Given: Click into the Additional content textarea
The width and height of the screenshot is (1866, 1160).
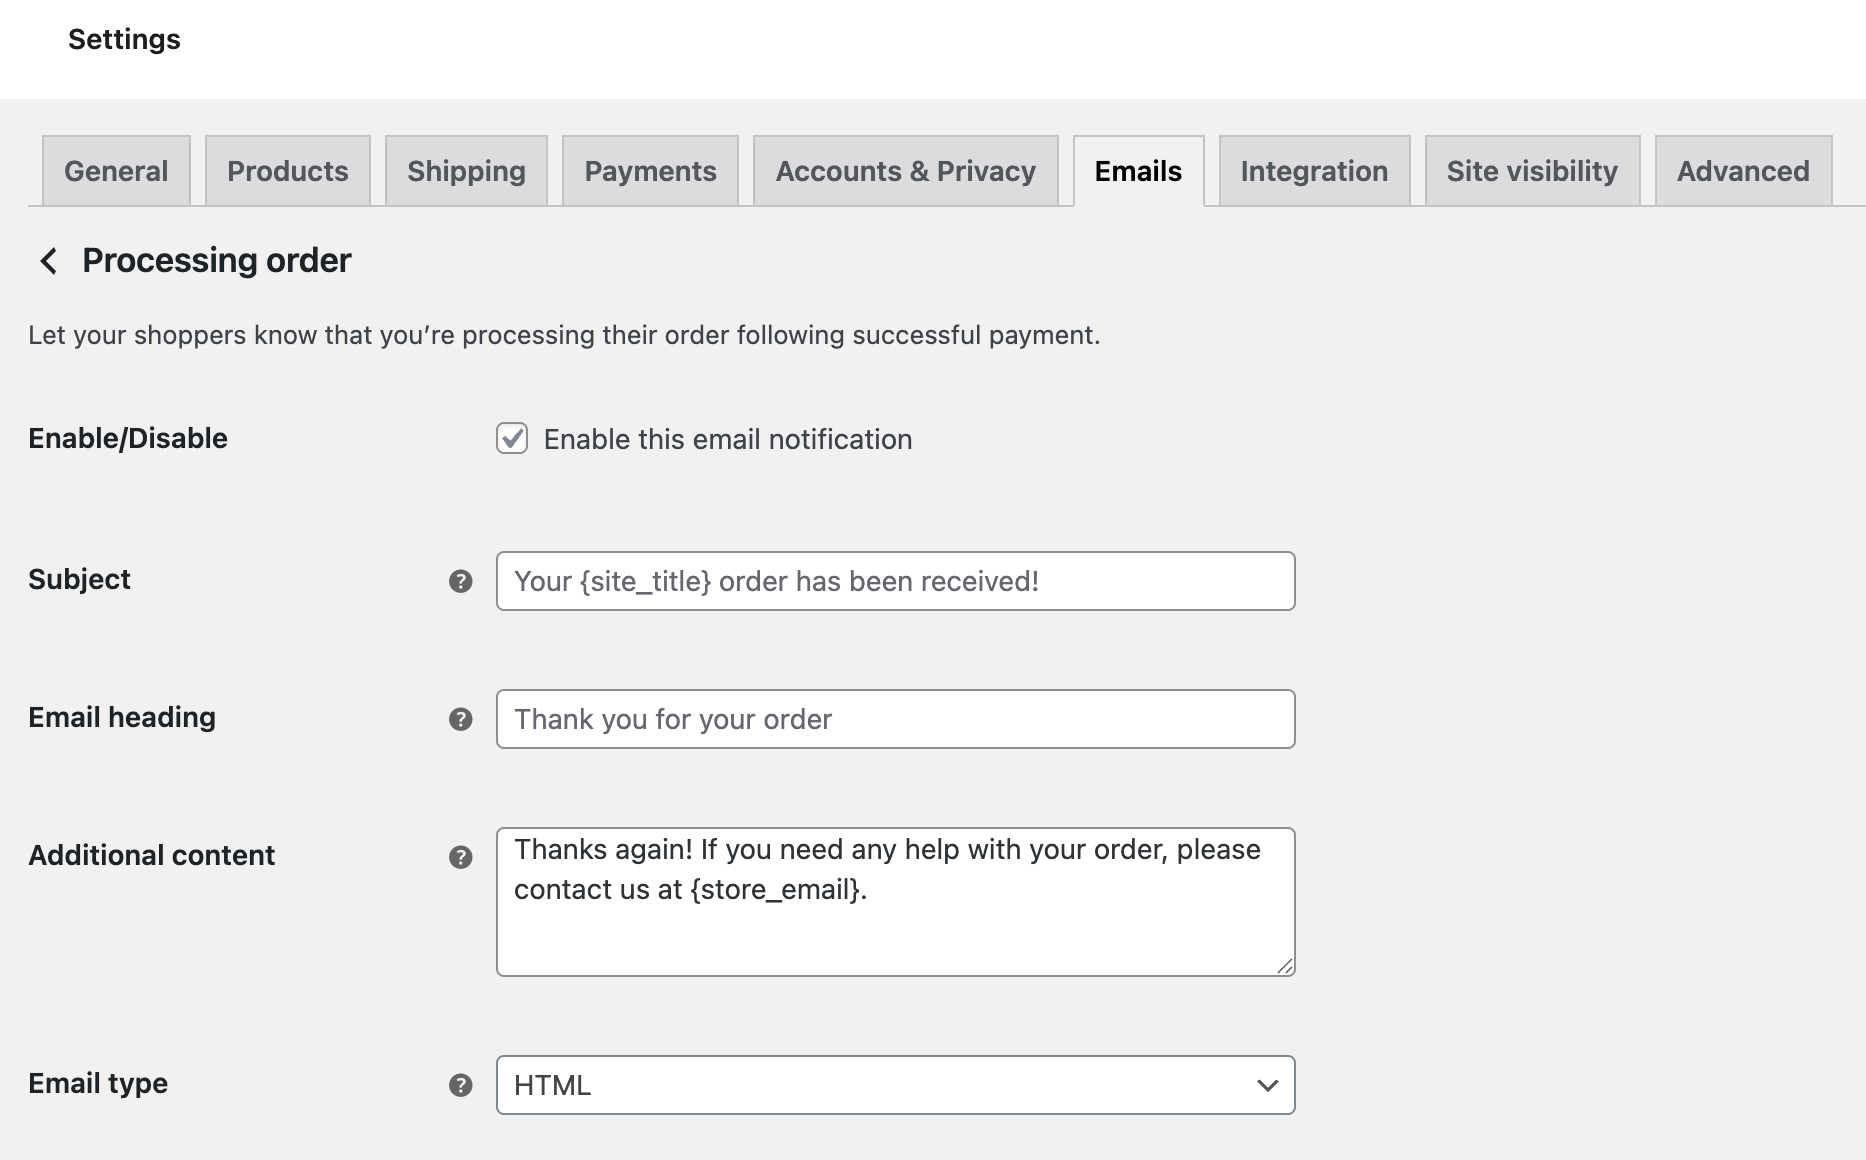Looking at the screenshot, I should [x=895, y=900].
